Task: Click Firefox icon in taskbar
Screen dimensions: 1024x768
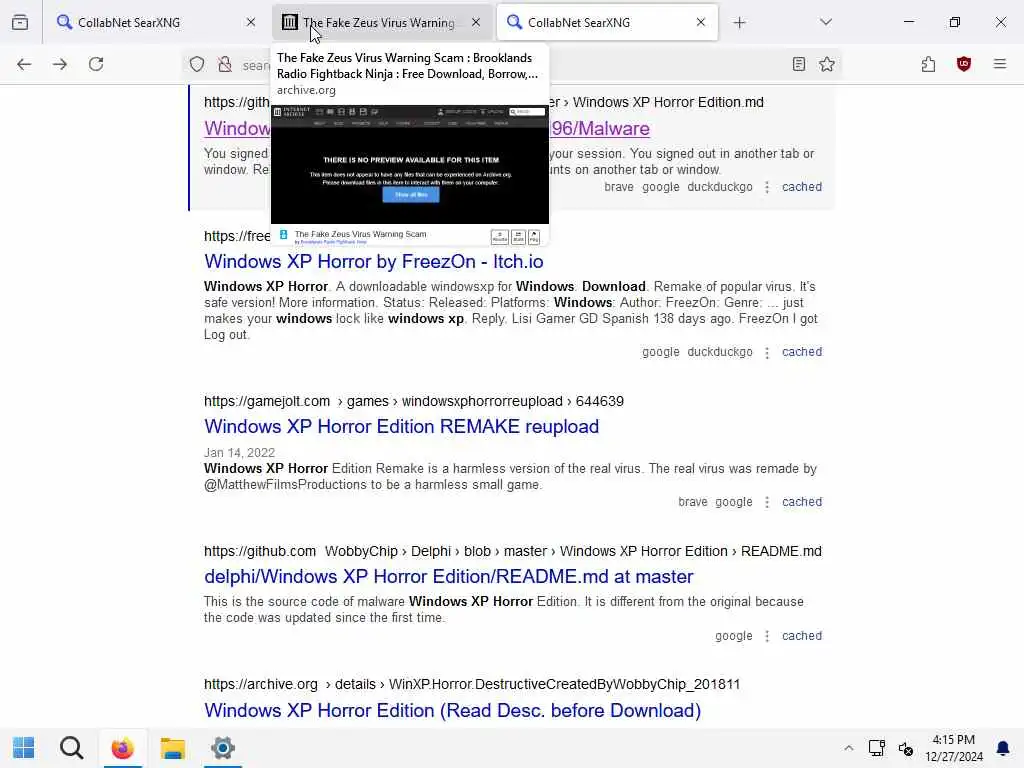Action: coord(122,748)
